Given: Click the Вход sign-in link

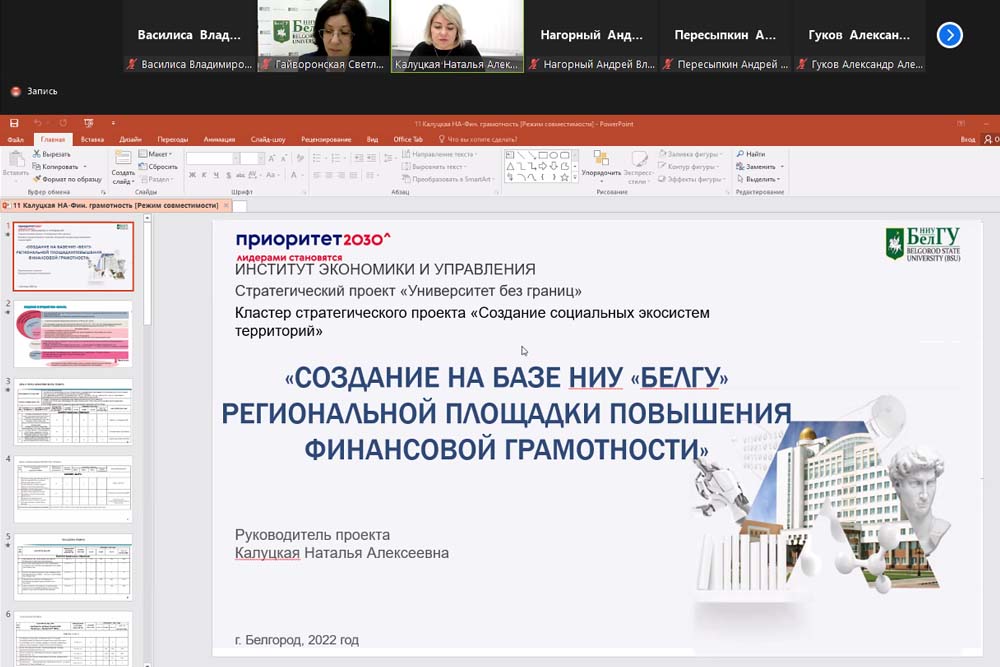Looking at the screenshot, I should 967,140.
